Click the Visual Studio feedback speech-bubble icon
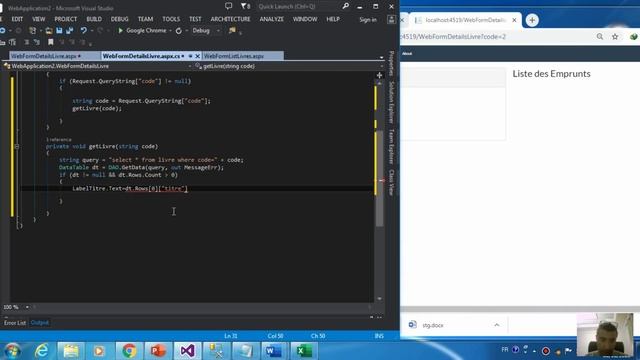The height and width of the screenshot is (360, 640). click(x=229, y=6)
